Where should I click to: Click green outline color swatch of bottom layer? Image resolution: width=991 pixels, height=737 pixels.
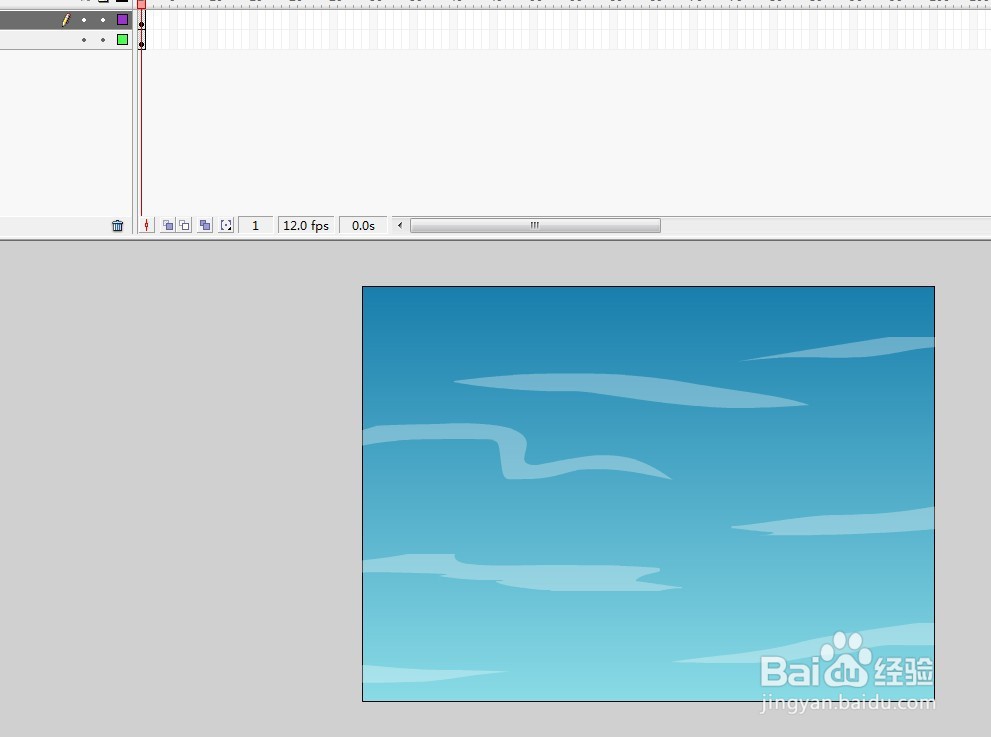click(x=123, y=40)
